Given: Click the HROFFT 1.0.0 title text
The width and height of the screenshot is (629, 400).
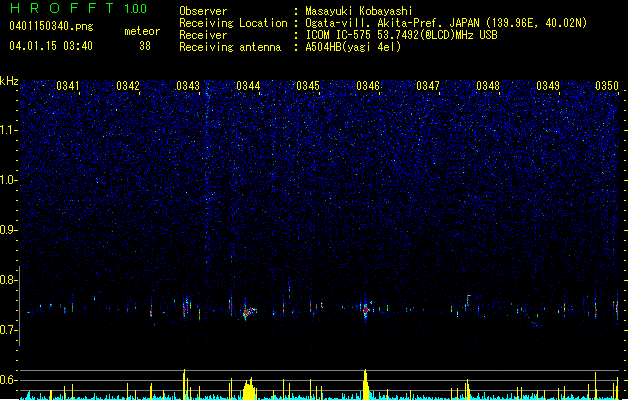Looking at the screenshot, I should coord(78,8).
